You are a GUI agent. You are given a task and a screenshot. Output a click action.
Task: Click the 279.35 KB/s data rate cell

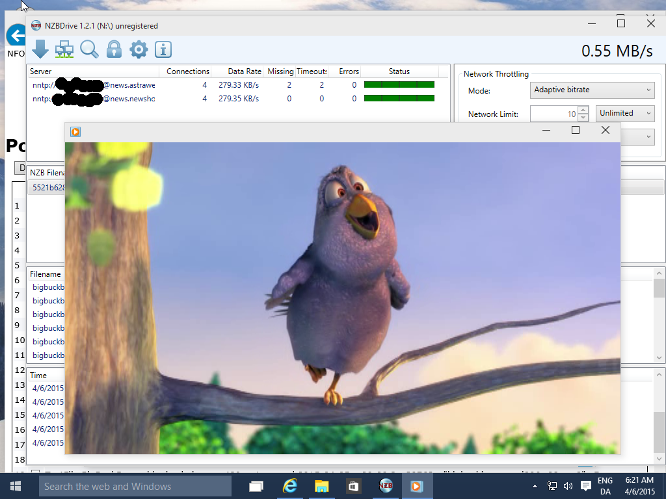pyautogui.click(x=239, y=99)
